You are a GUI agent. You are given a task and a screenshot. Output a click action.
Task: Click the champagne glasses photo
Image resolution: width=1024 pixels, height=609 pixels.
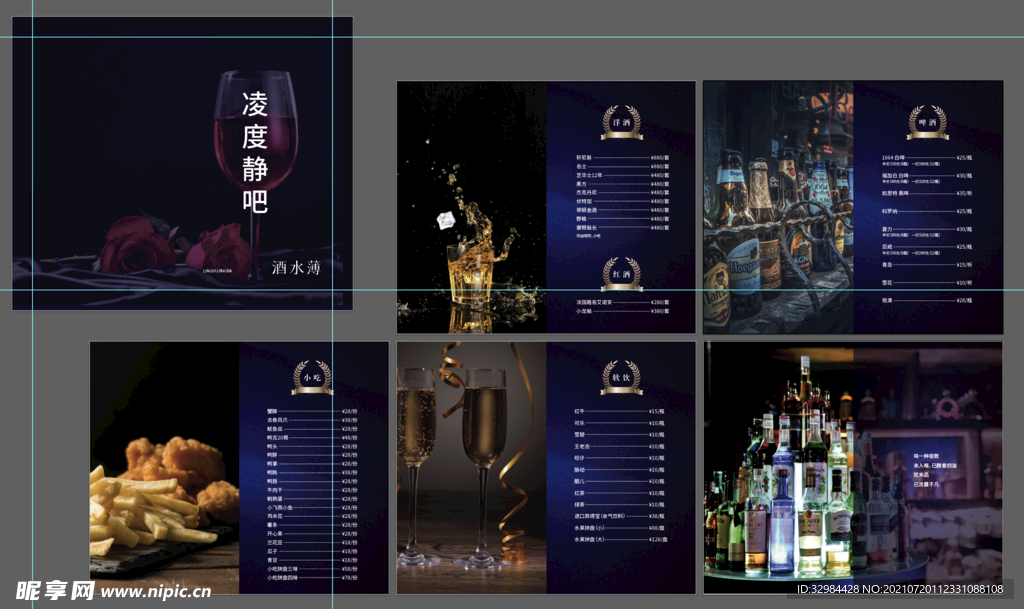tap(471, 468)
